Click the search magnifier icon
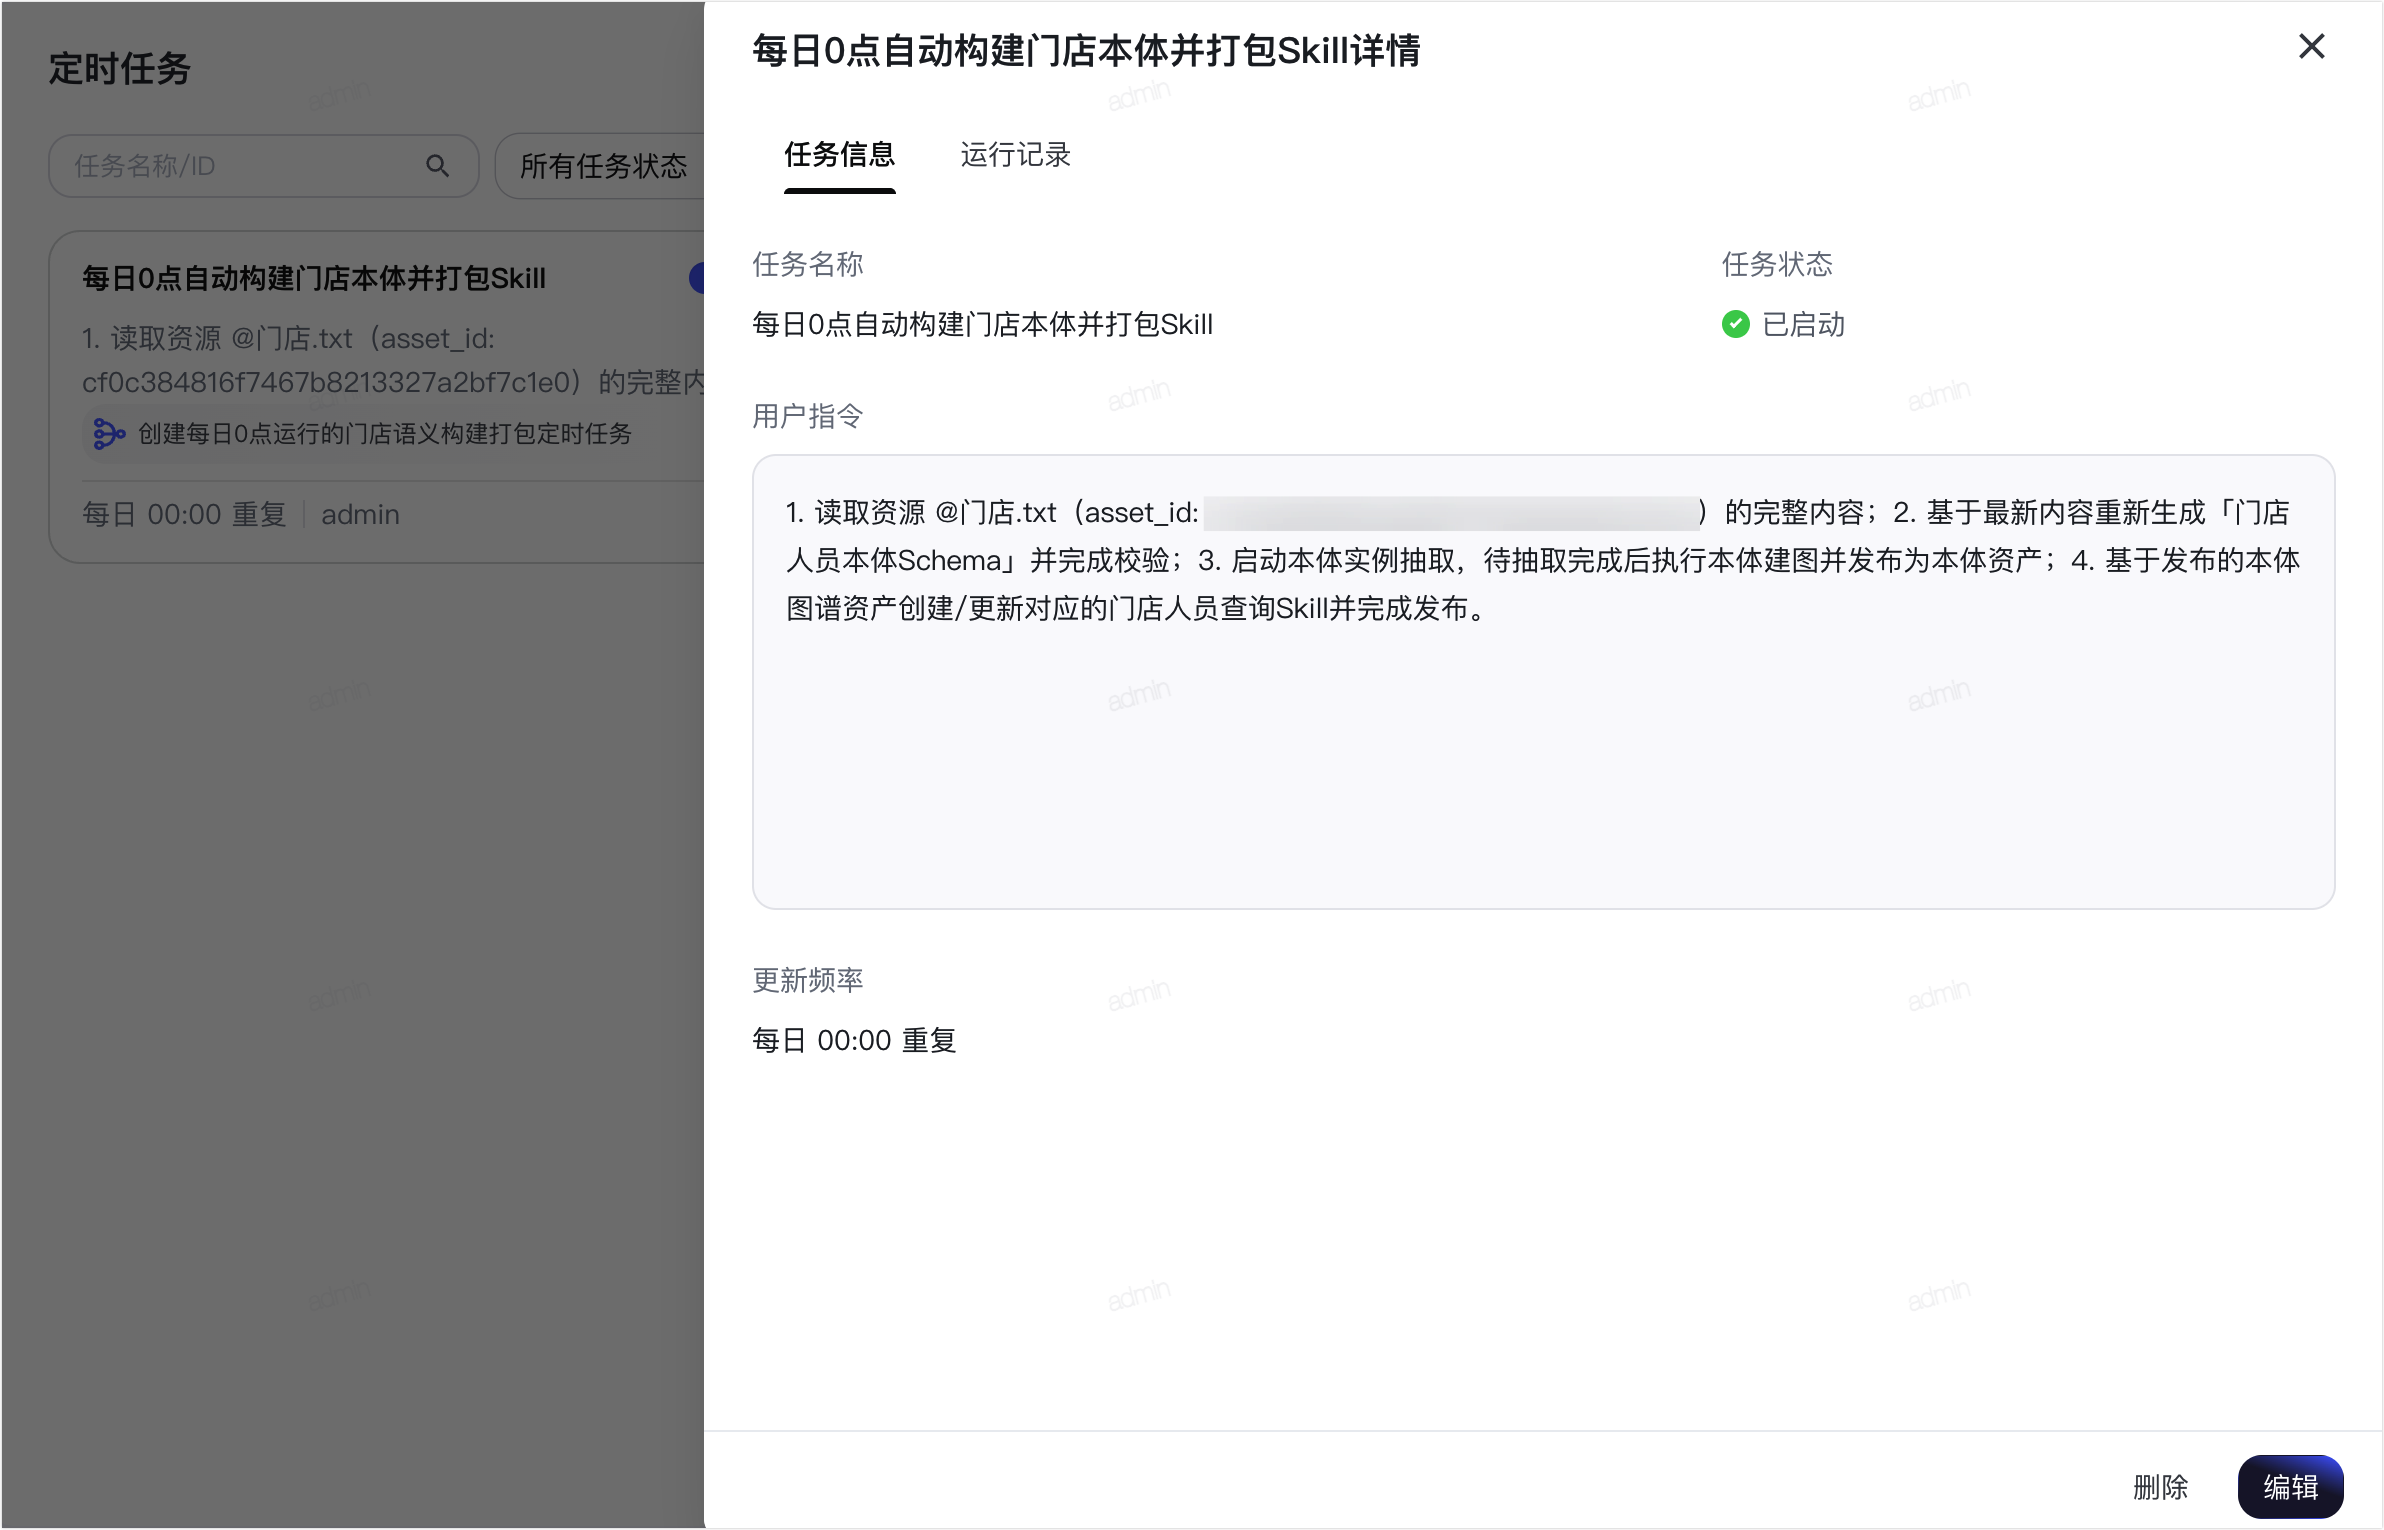 coord(437,166)
